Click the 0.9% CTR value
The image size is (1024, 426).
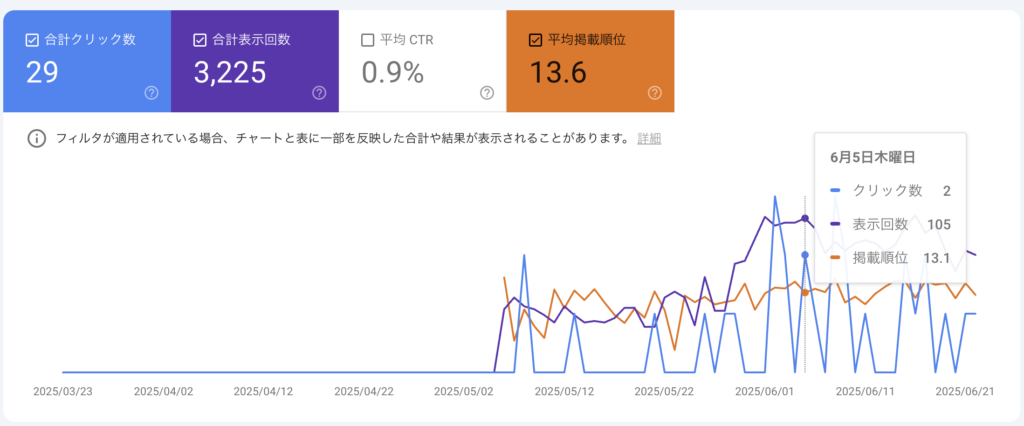pos(392,73)
